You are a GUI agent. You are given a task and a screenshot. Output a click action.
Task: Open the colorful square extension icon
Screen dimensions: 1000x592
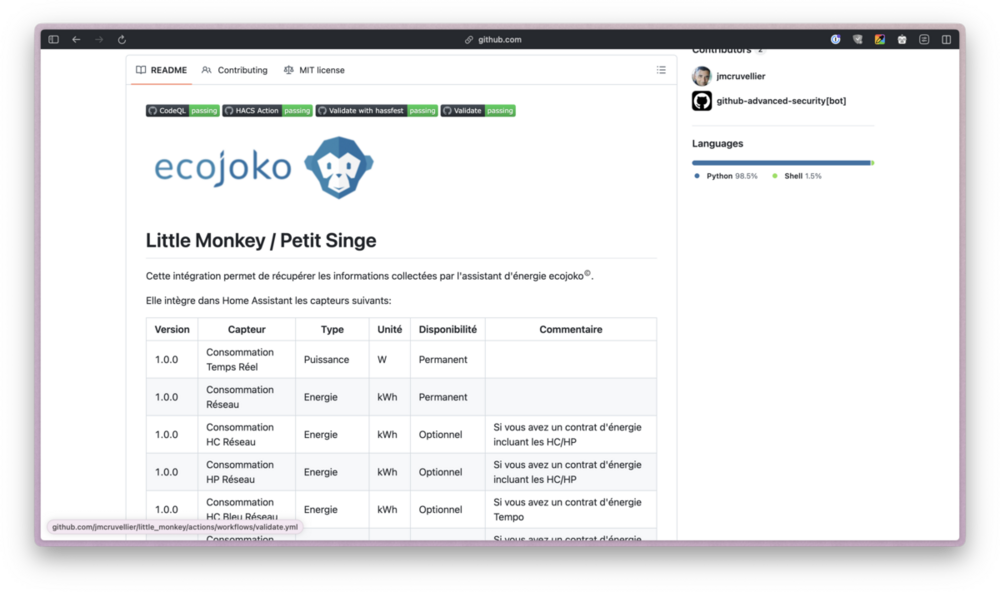tap(879, 40)
